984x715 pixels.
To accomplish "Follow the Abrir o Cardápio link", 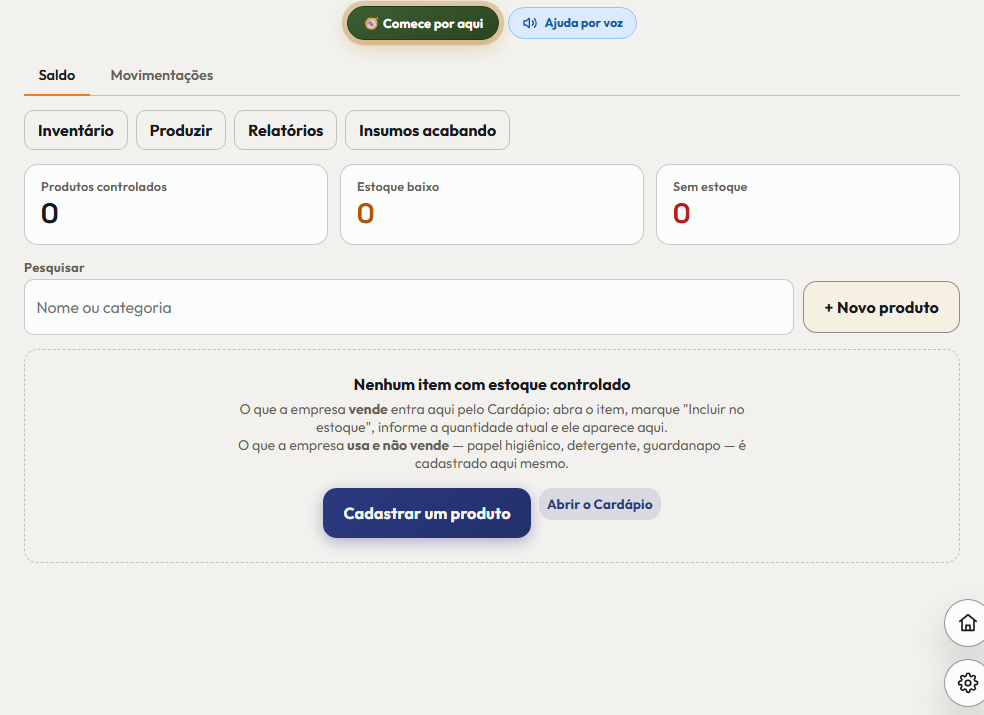I will click(x=600, y=504).
